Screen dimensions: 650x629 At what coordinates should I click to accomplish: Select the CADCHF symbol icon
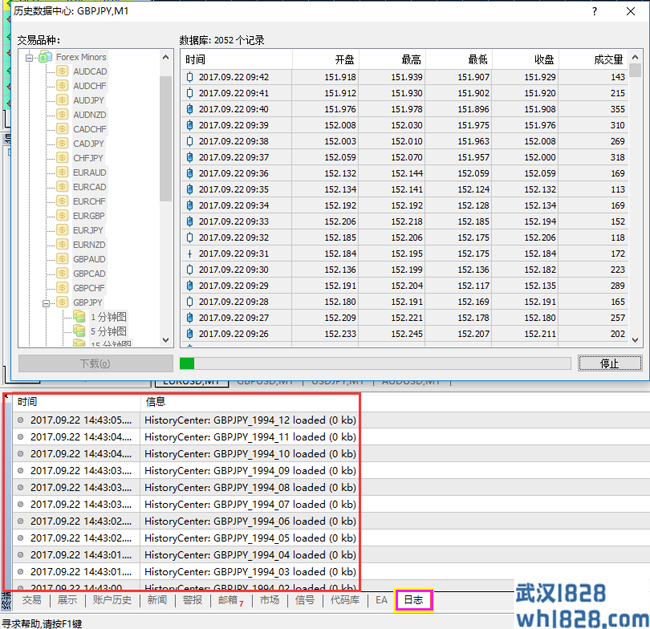(62, 129)
